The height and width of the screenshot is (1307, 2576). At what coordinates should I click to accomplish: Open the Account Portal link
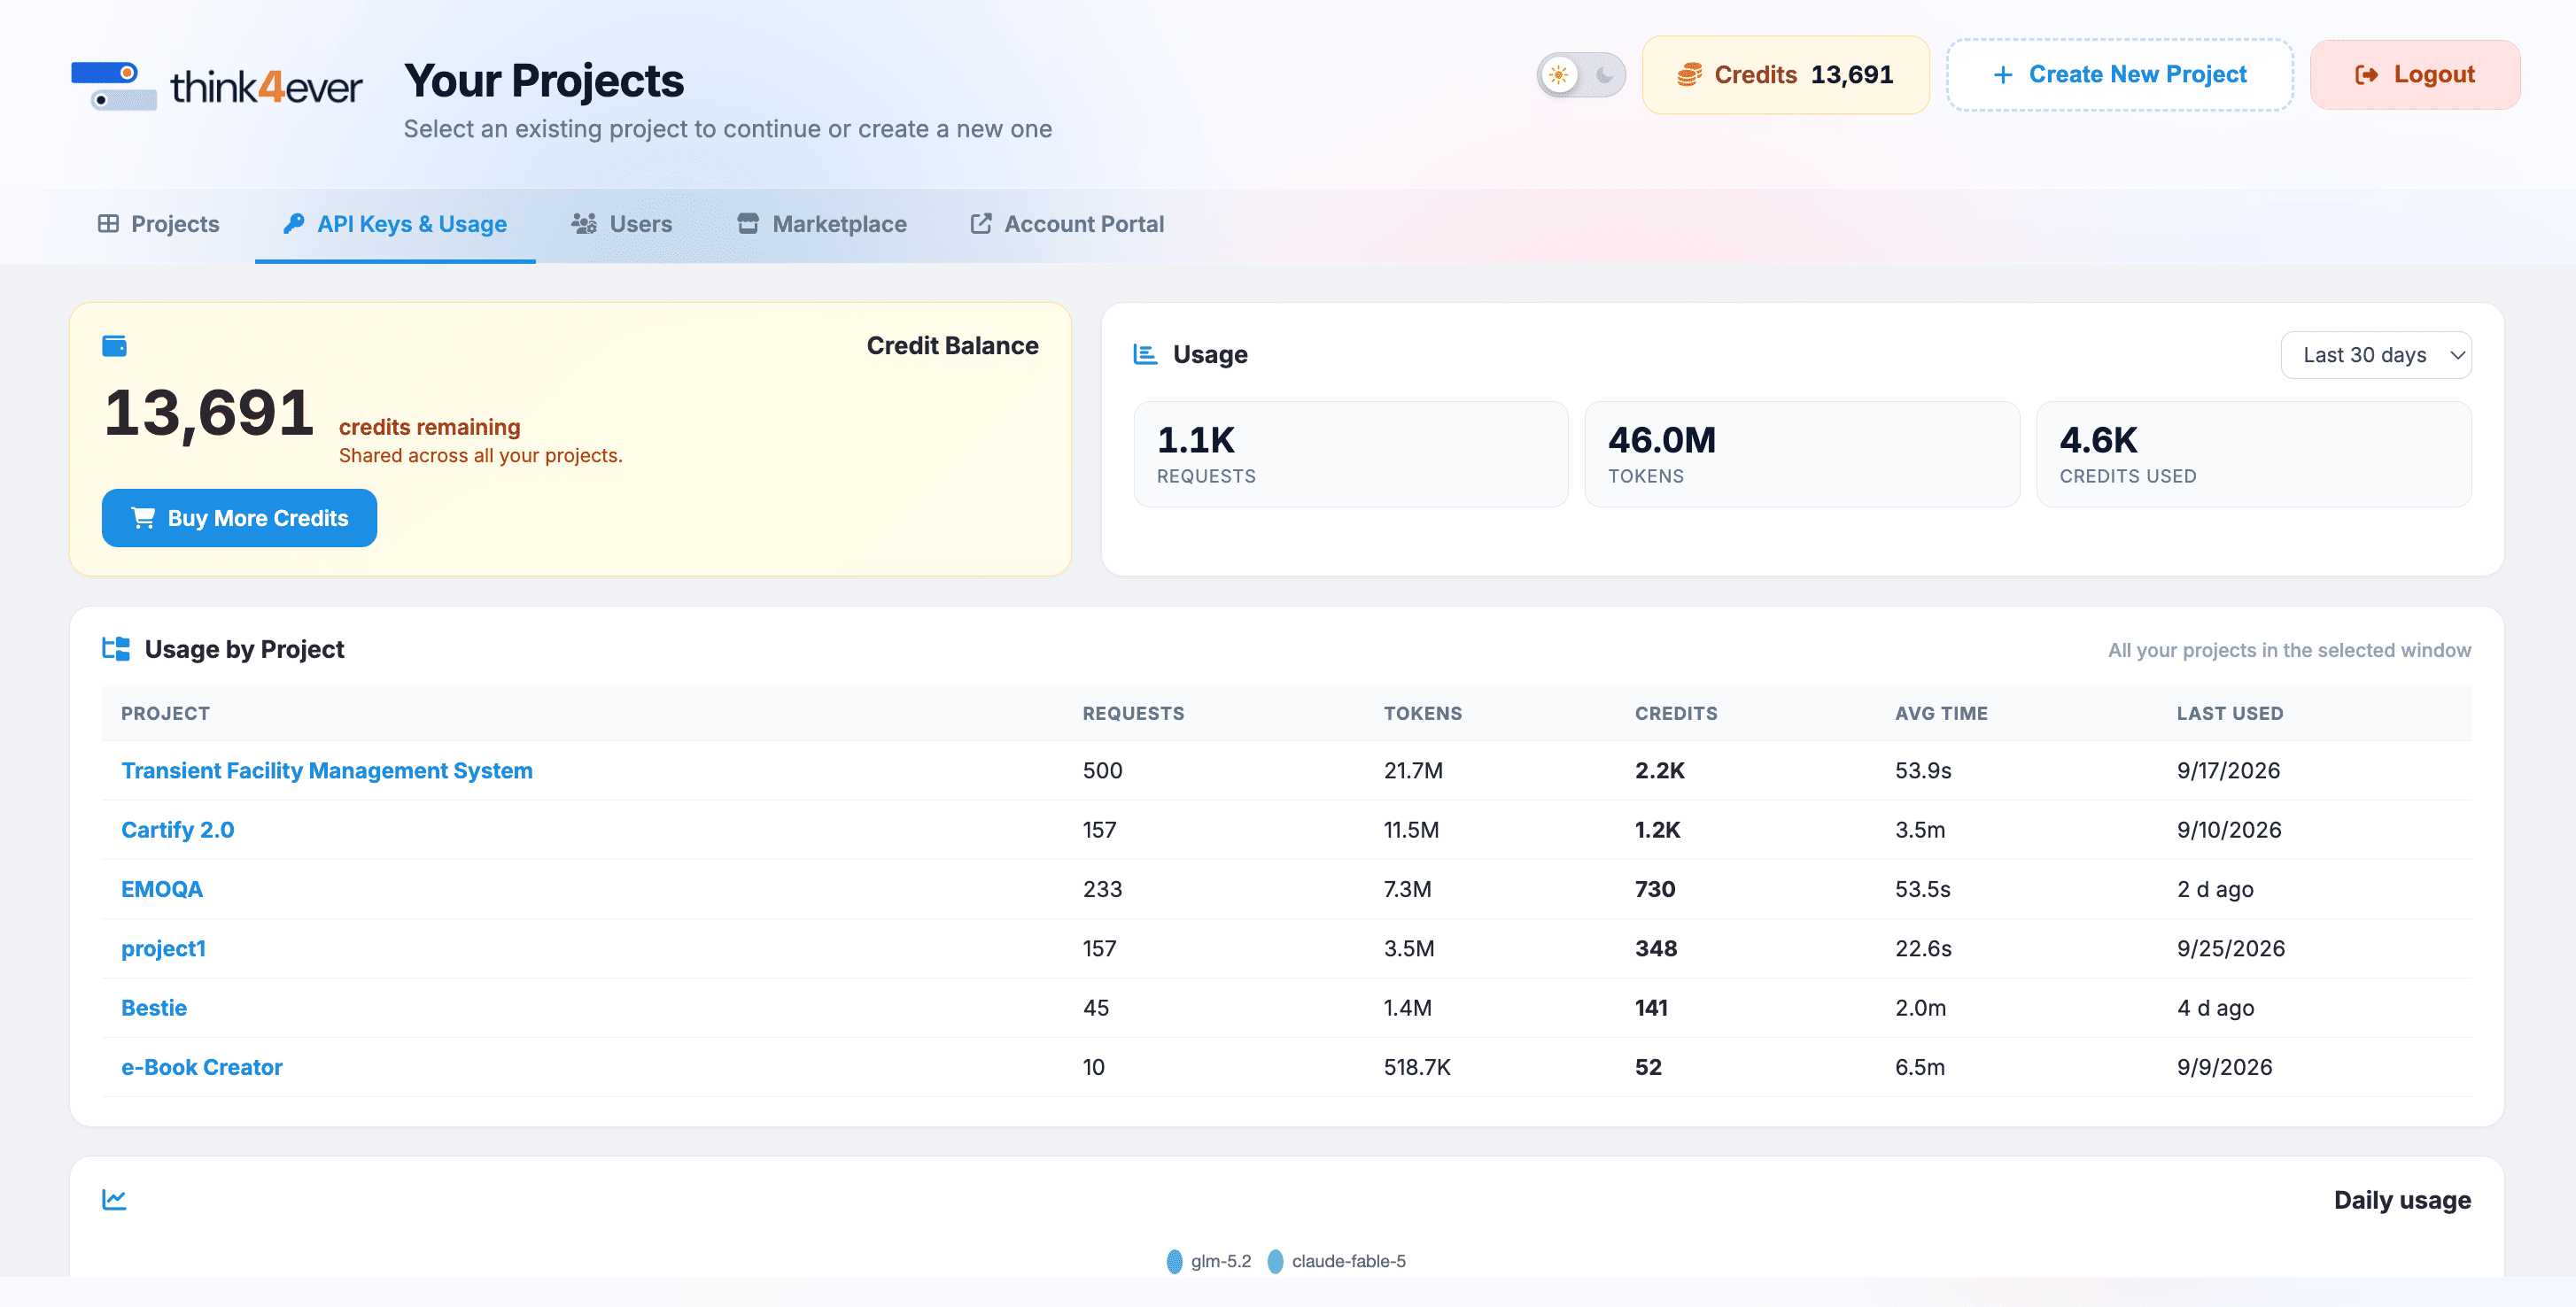(x=1067, y=224)
